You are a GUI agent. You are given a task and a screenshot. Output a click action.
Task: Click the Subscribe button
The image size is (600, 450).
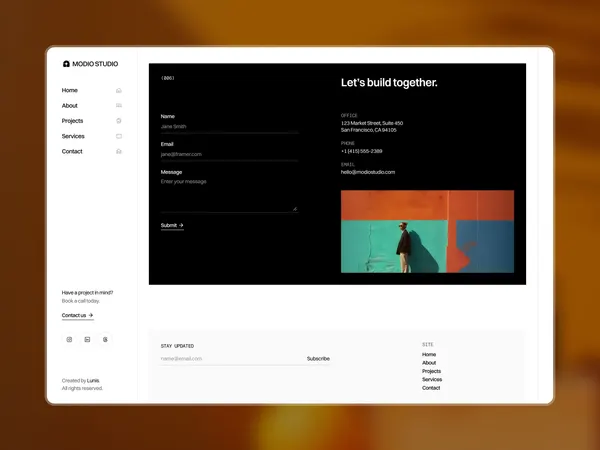(318, 359)
